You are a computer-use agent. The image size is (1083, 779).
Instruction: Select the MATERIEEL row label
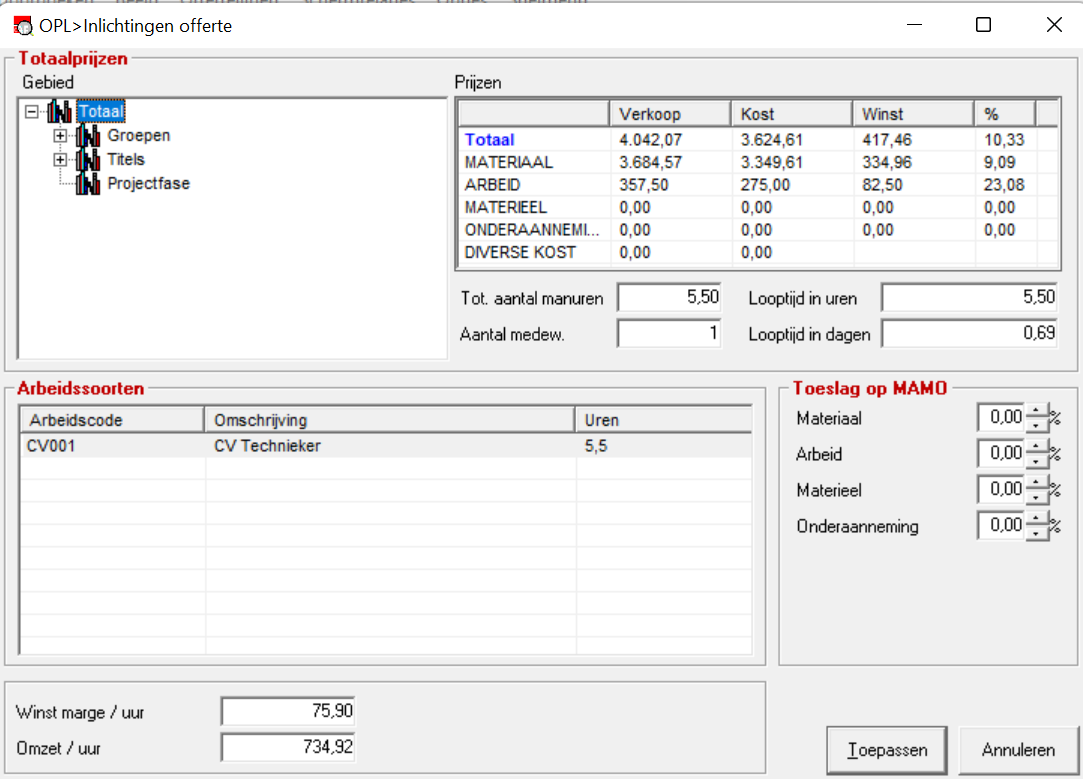(506, 207)
